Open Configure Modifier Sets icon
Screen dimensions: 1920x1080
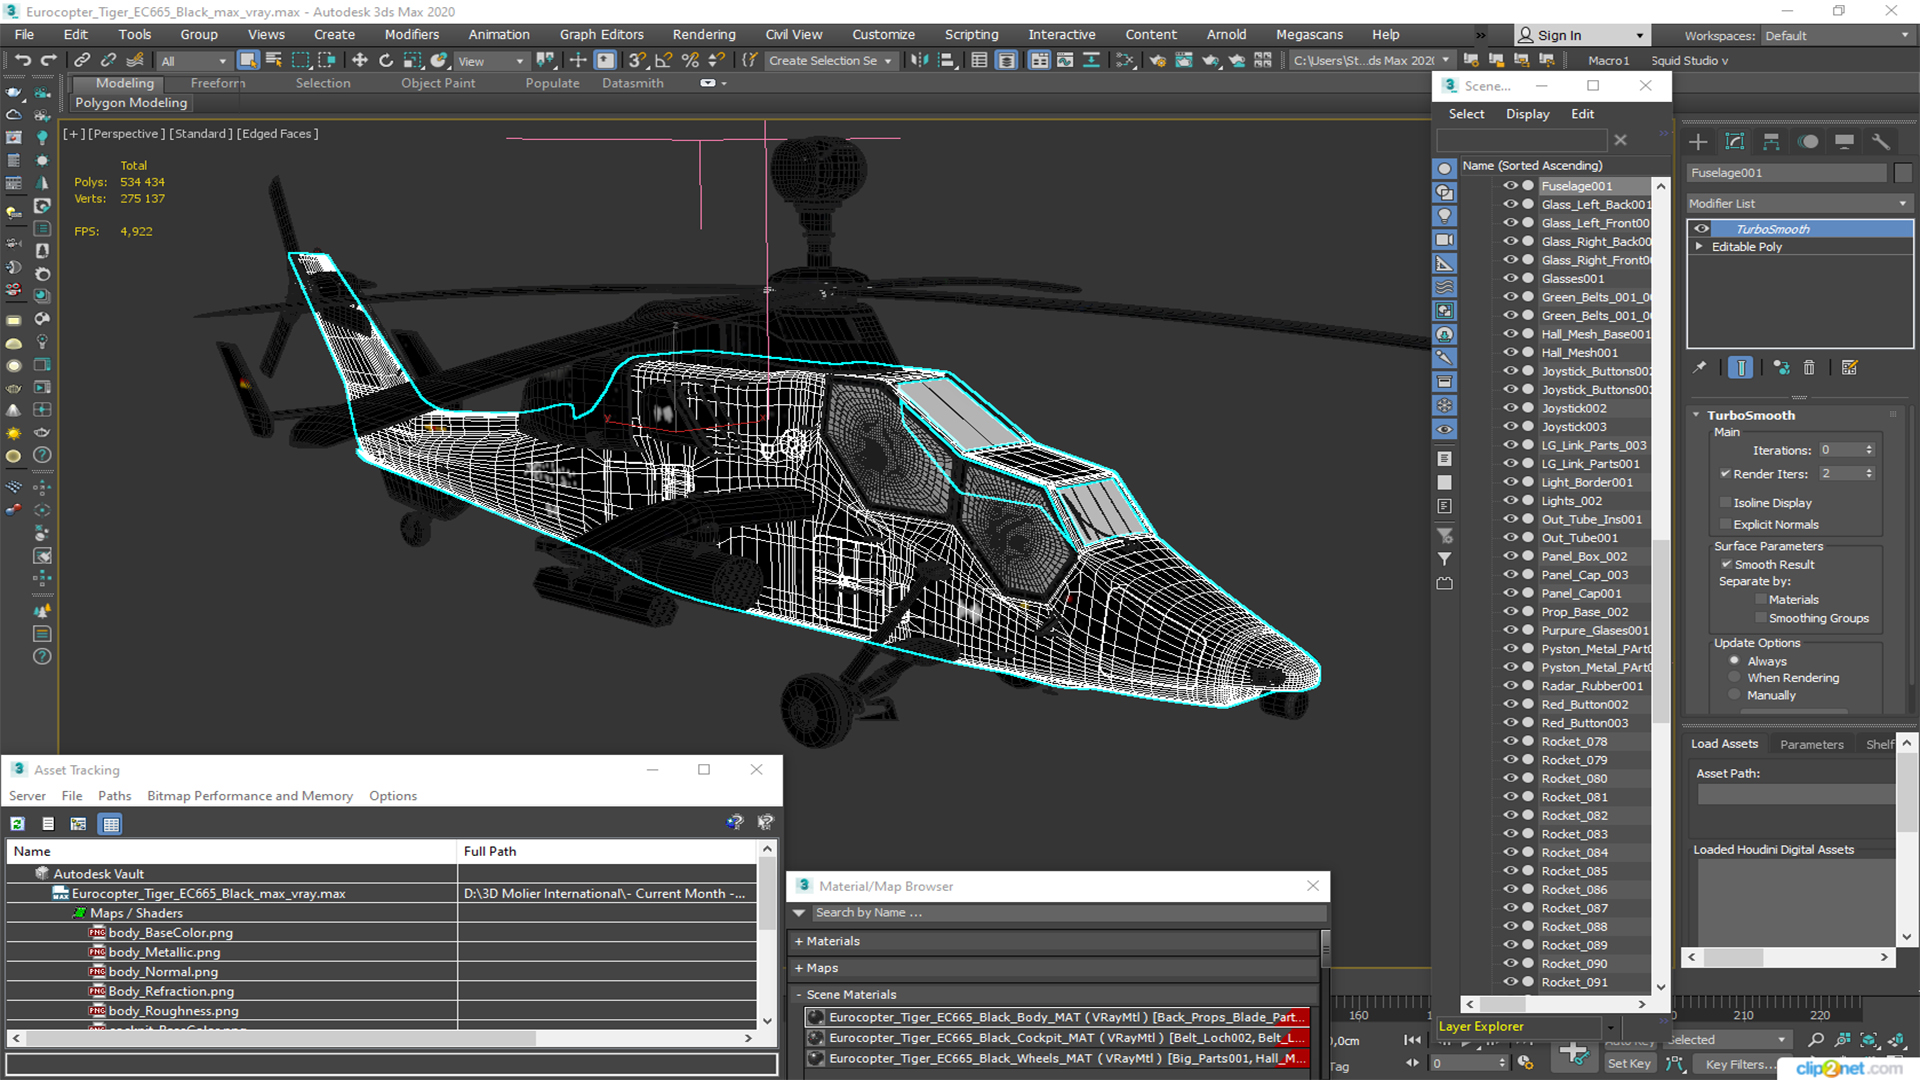[x=1849, y=368]
